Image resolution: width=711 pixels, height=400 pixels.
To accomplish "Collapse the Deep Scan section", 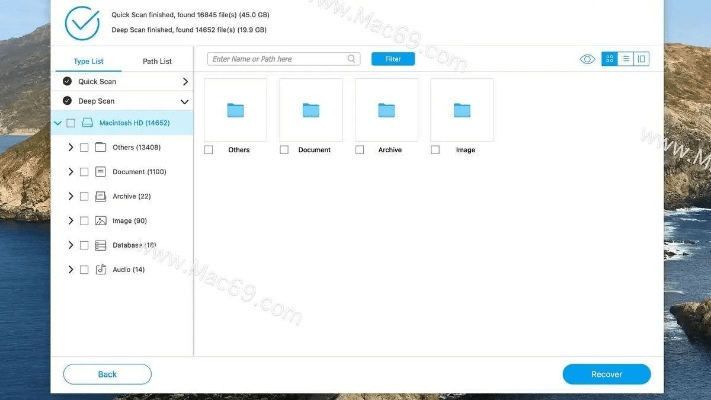I will tap(185, 101).
